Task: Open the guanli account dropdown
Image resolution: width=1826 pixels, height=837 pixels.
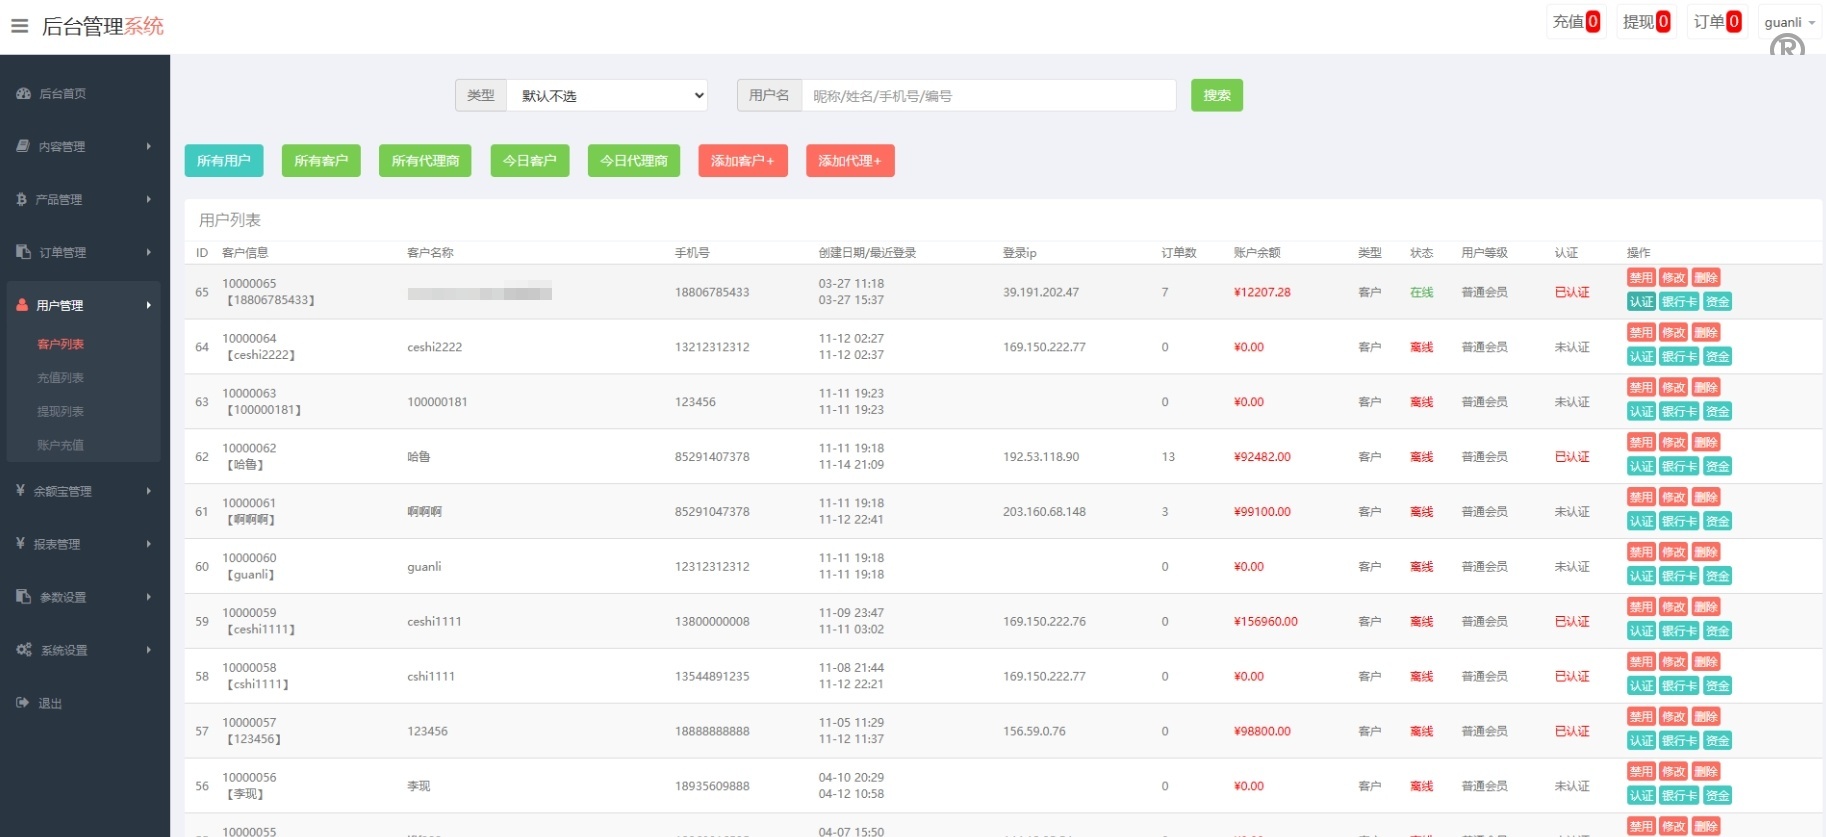Action: click(x=1788, y=22)
